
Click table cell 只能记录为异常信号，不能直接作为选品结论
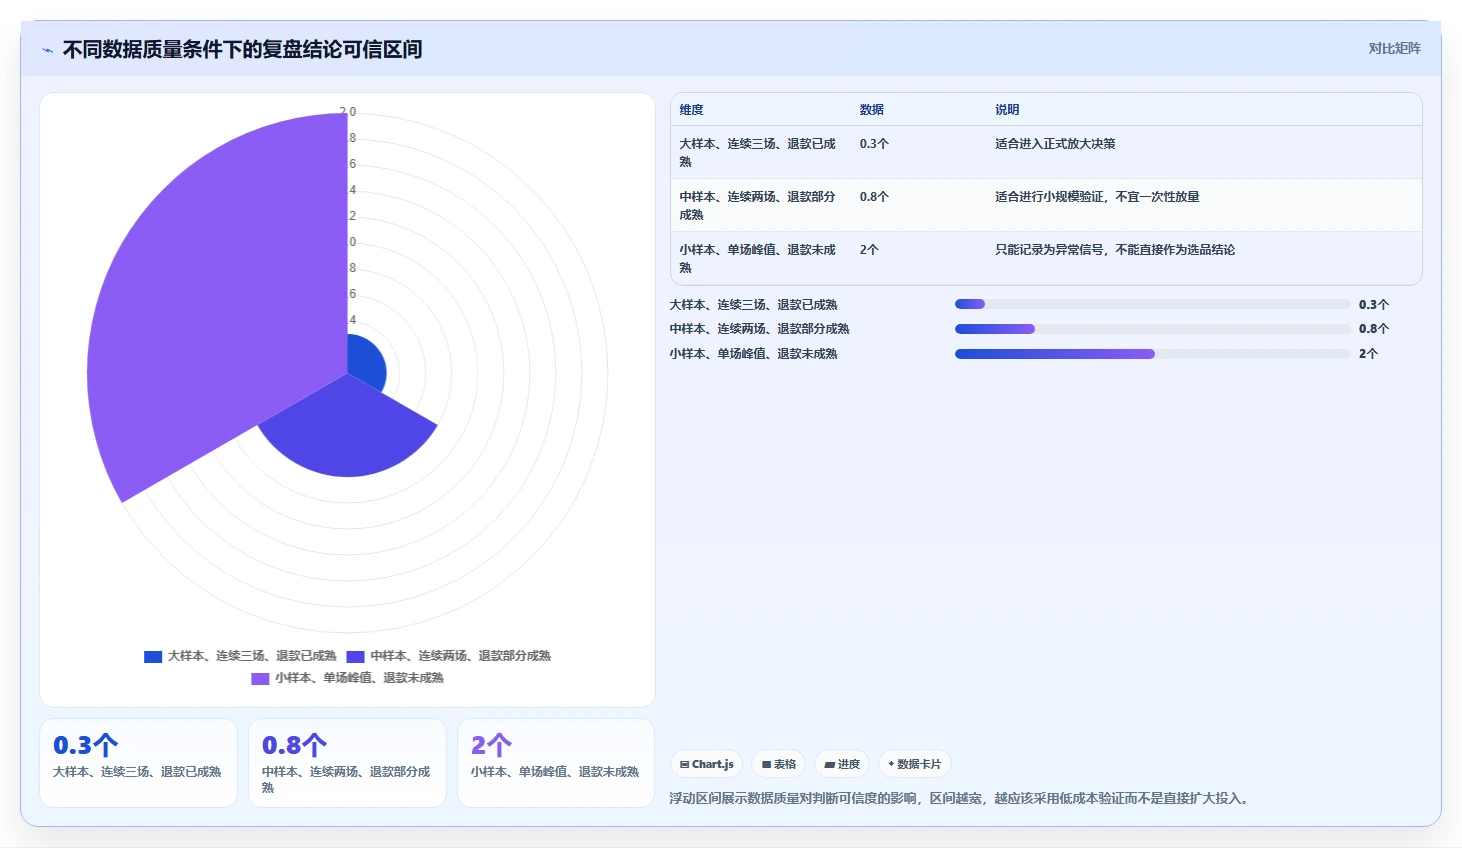click(1115, 250)
